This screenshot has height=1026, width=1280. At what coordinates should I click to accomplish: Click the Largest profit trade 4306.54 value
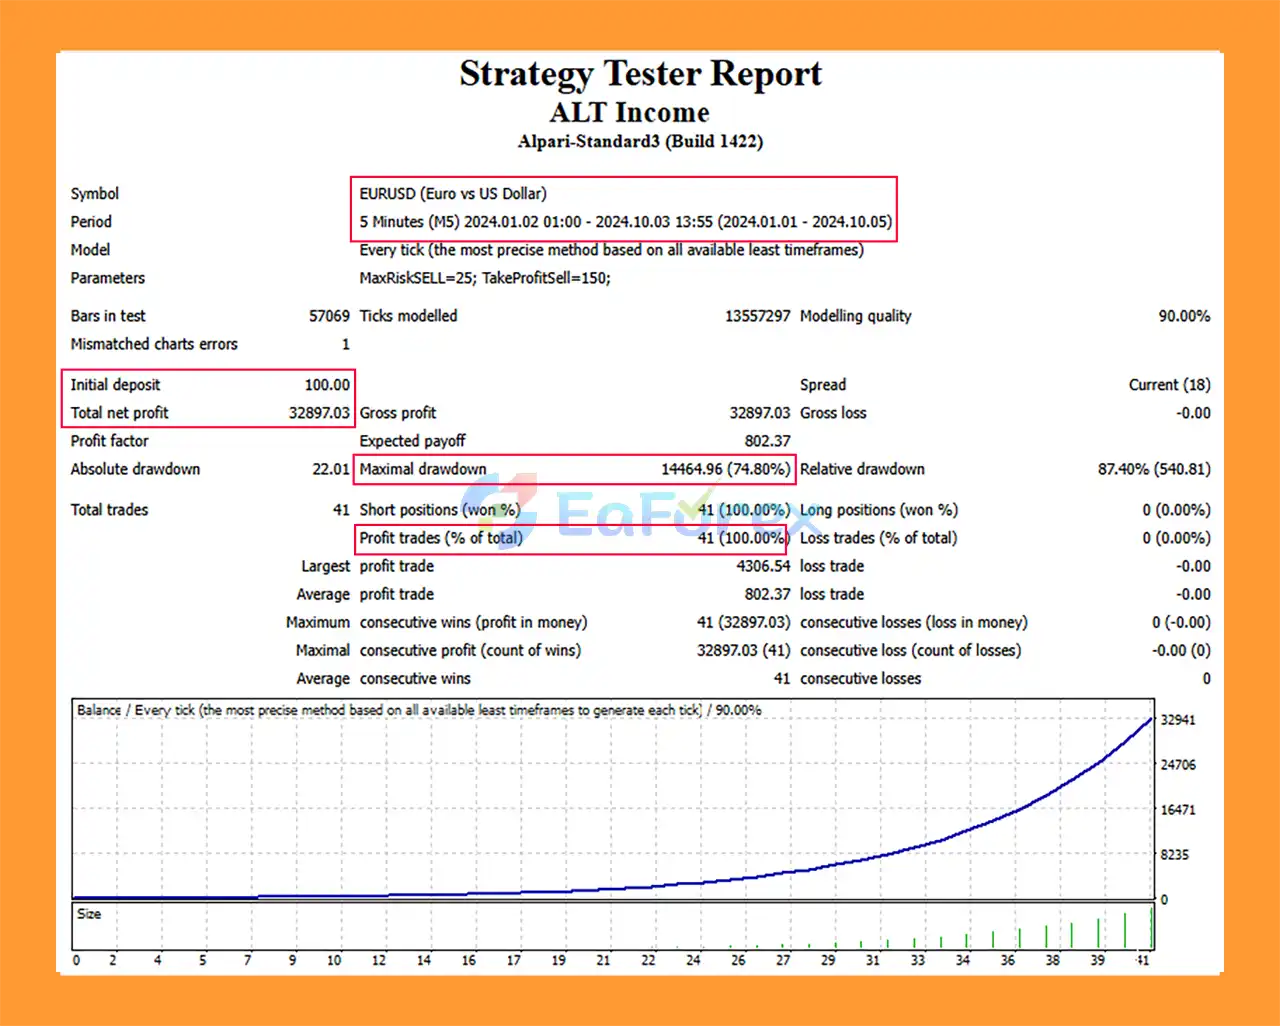pos(763,566)
